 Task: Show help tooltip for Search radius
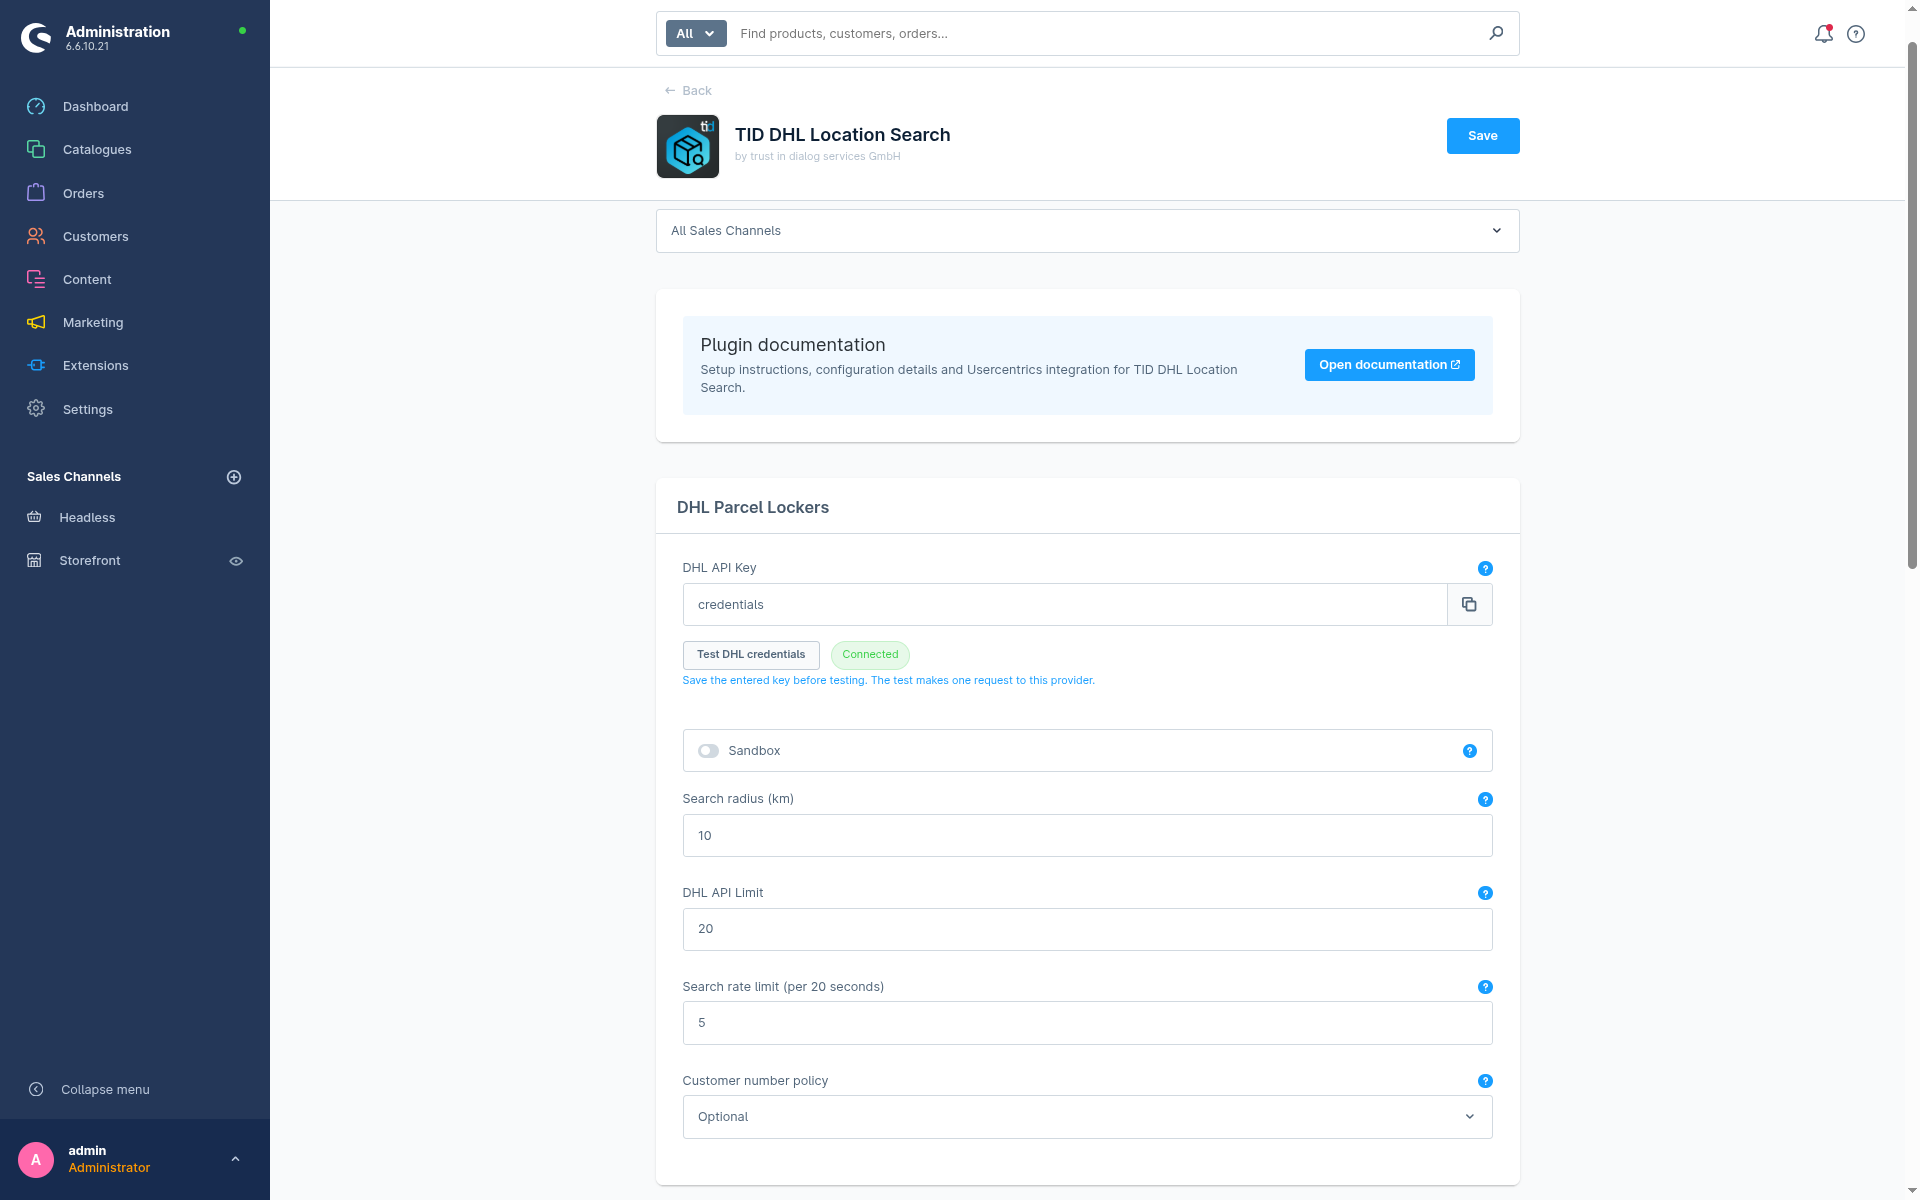1485,799
